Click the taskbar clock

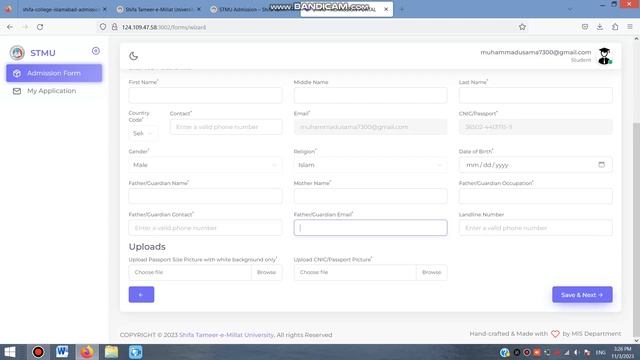[623, 352]
